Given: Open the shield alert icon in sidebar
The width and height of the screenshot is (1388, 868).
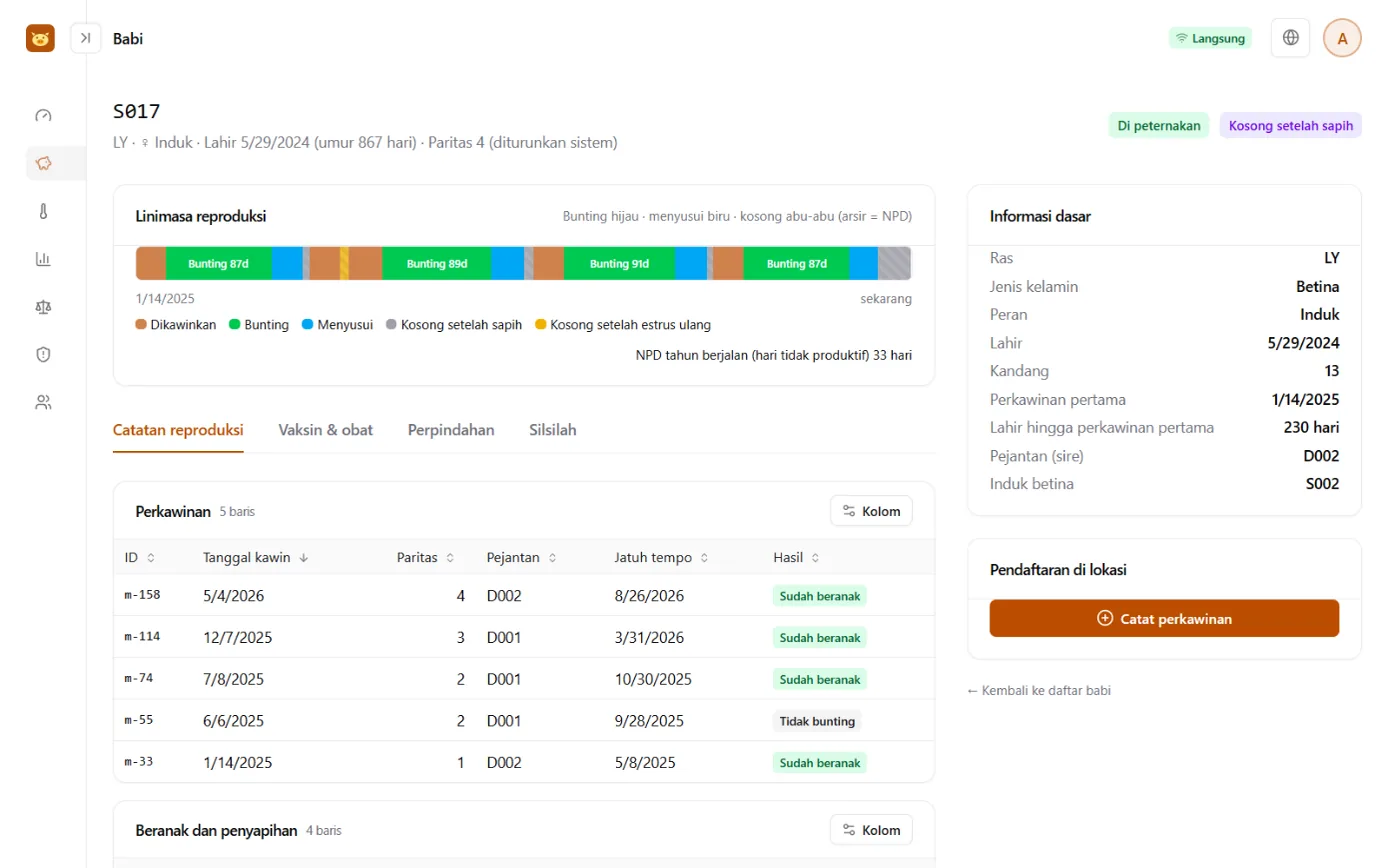Looking at the screenshot, I should [x=43, y=354].
